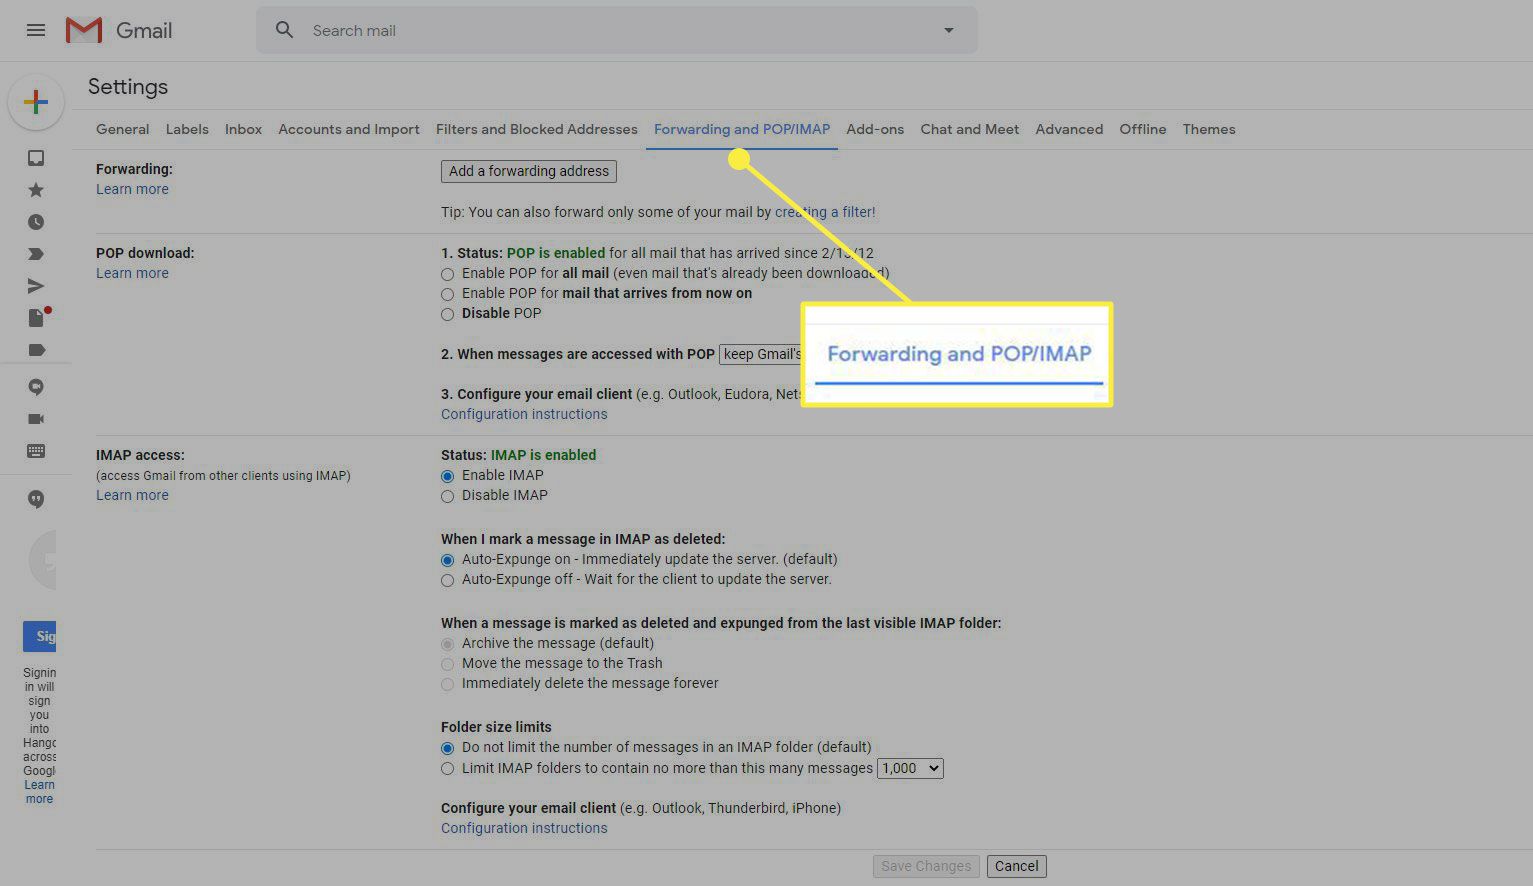
Task: Select Disable IMAP option
Action: (x=448, y=496)
